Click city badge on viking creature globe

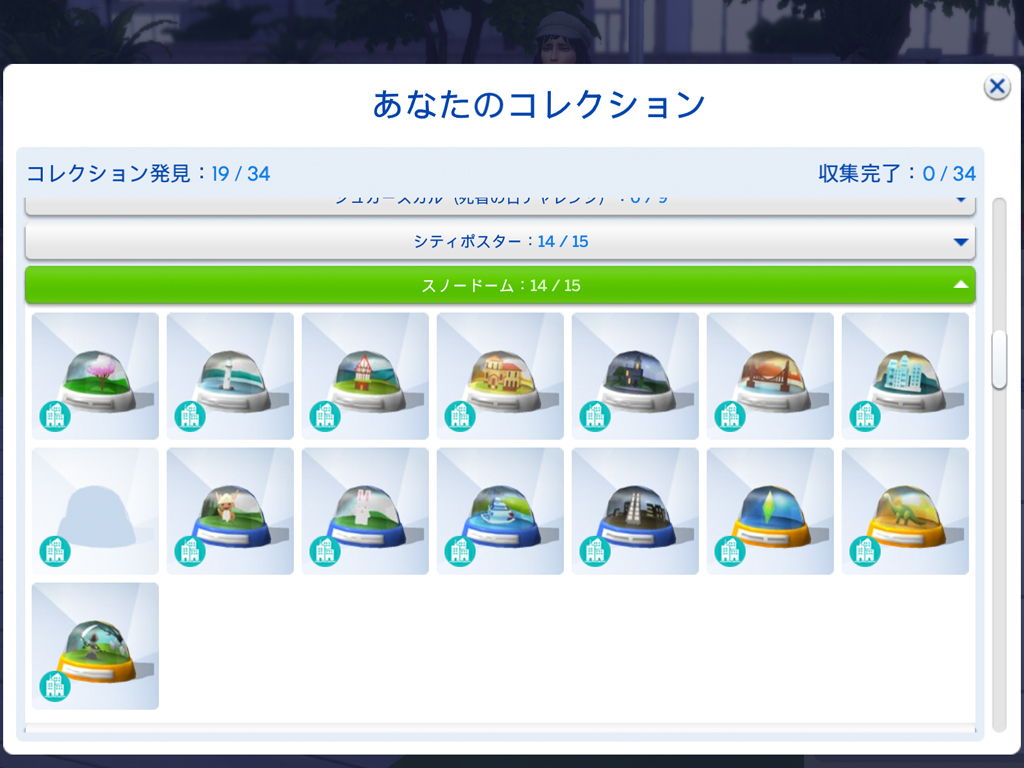(190, 551)
